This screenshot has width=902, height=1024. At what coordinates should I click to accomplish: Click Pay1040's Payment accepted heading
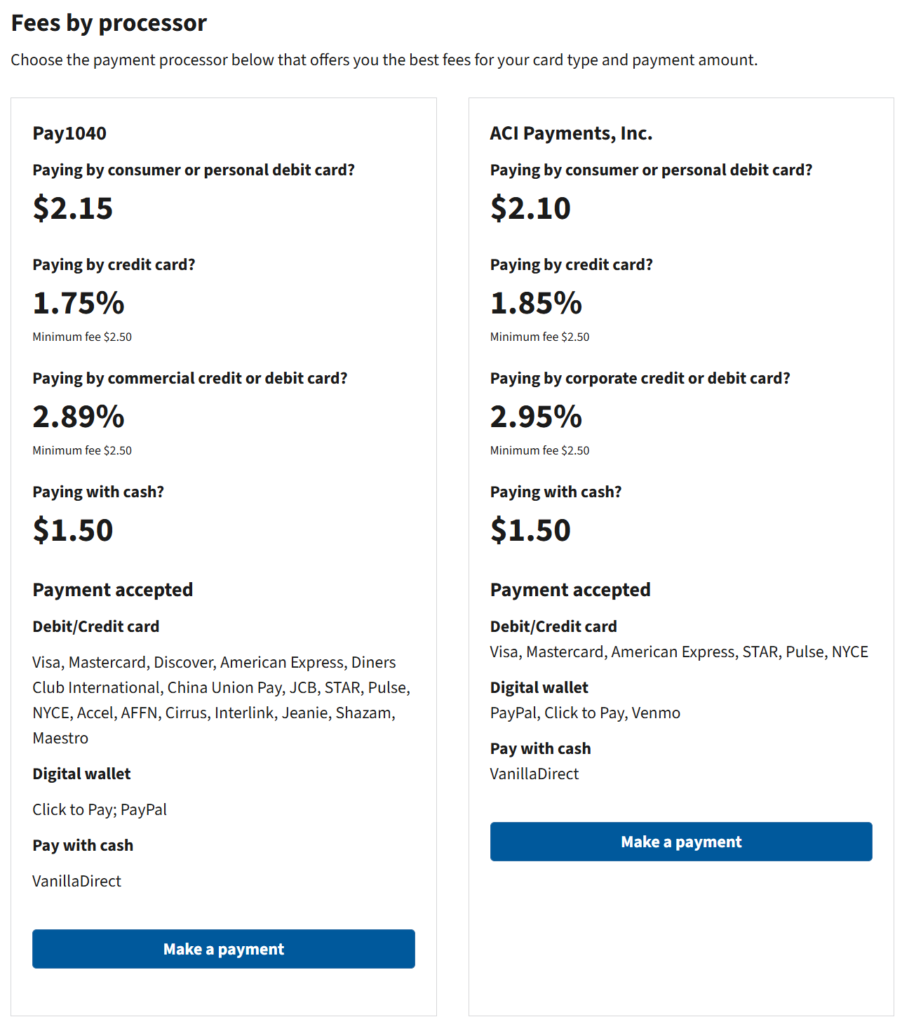click(113, 590)
